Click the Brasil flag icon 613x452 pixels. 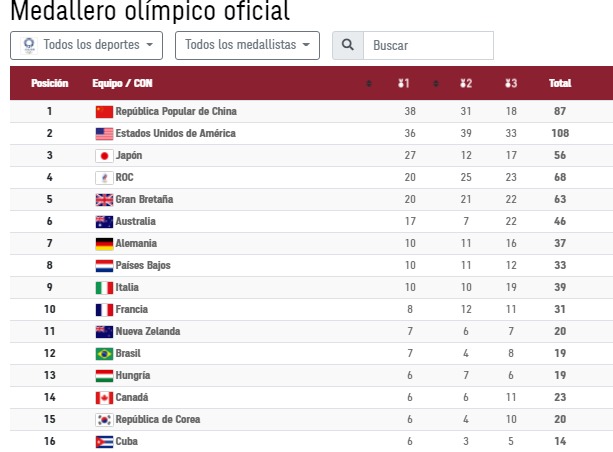104,354
